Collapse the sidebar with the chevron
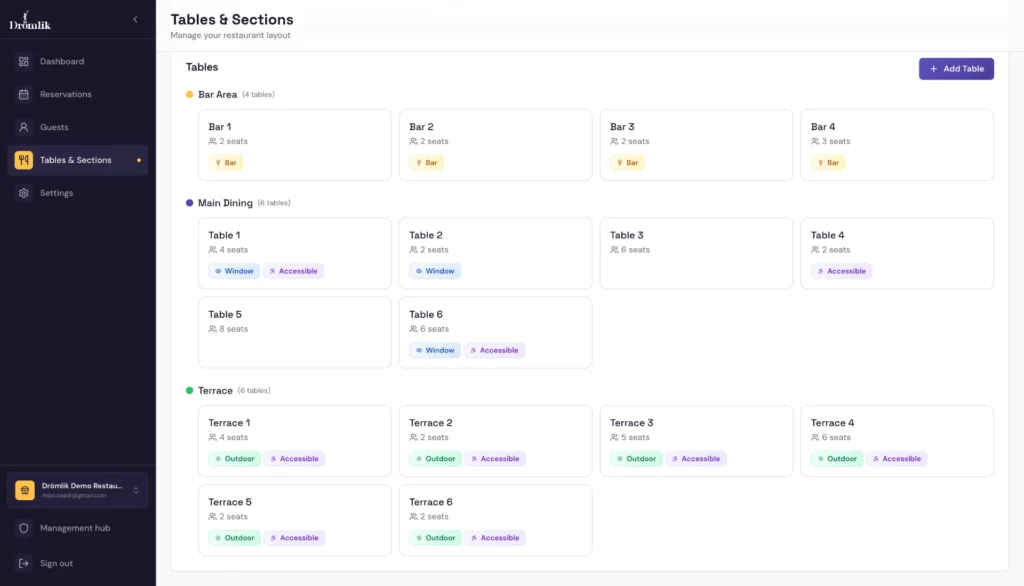 coord(135,20)
